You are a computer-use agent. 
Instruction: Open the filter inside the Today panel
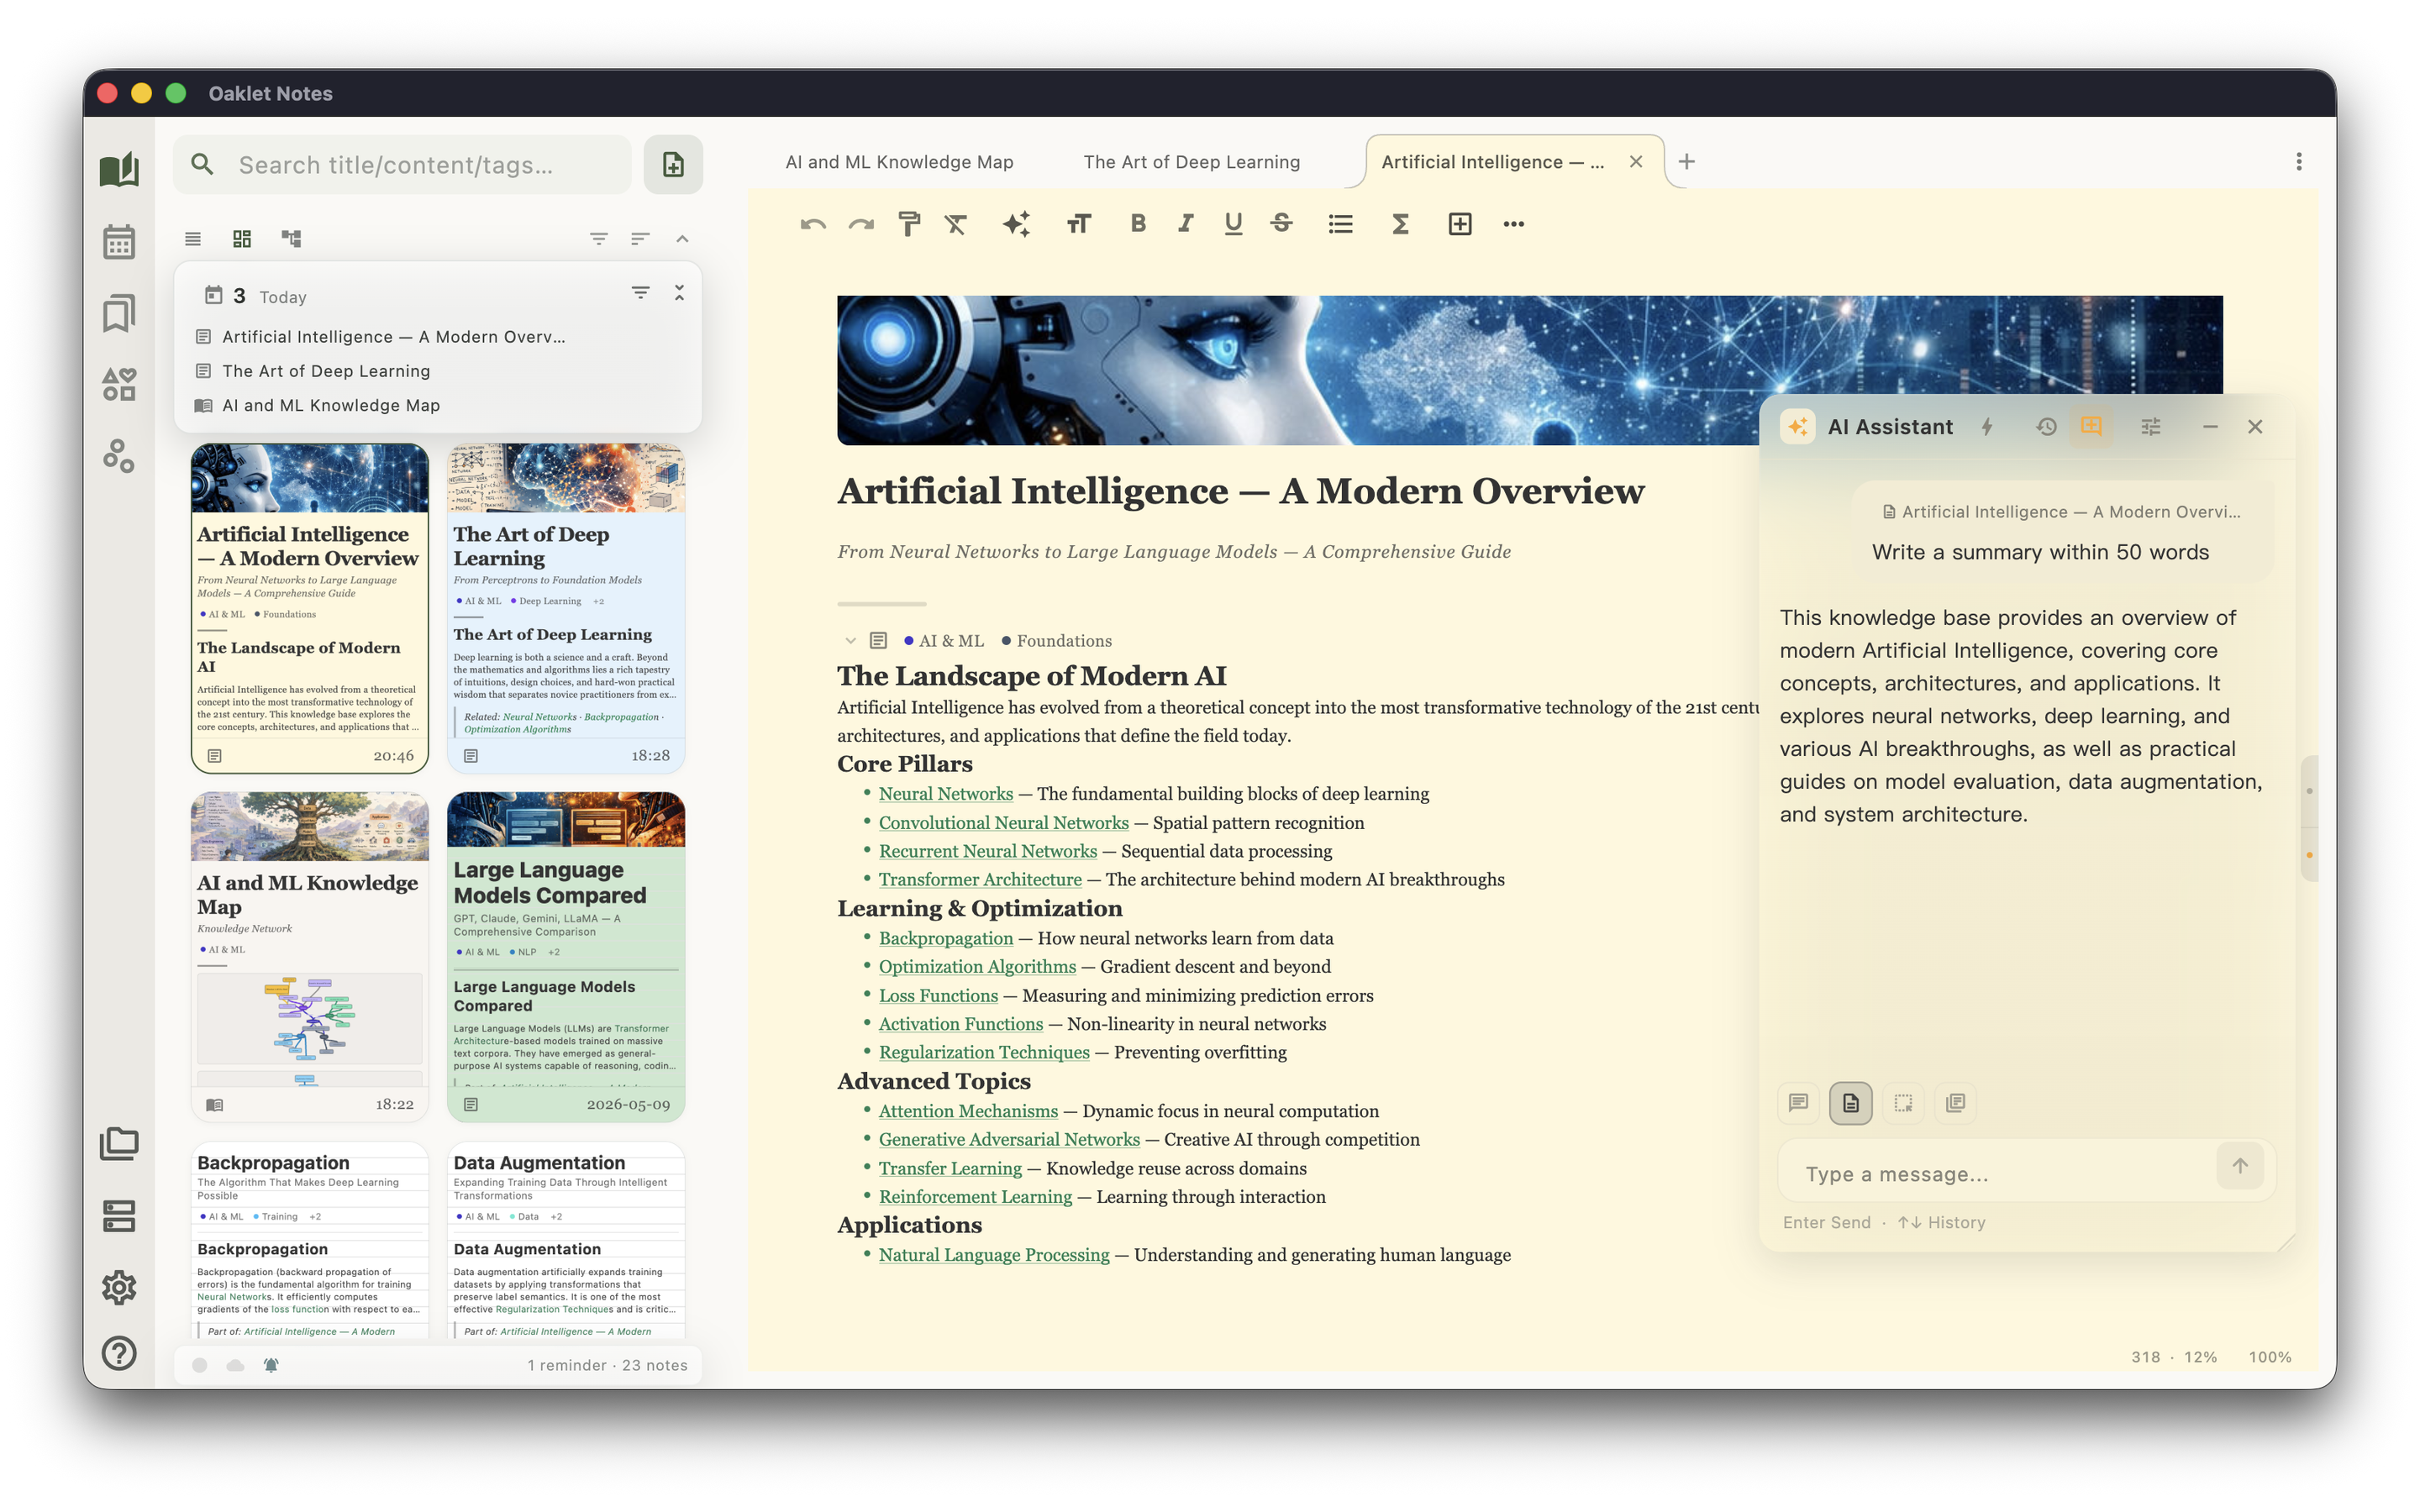click(640, 292)
